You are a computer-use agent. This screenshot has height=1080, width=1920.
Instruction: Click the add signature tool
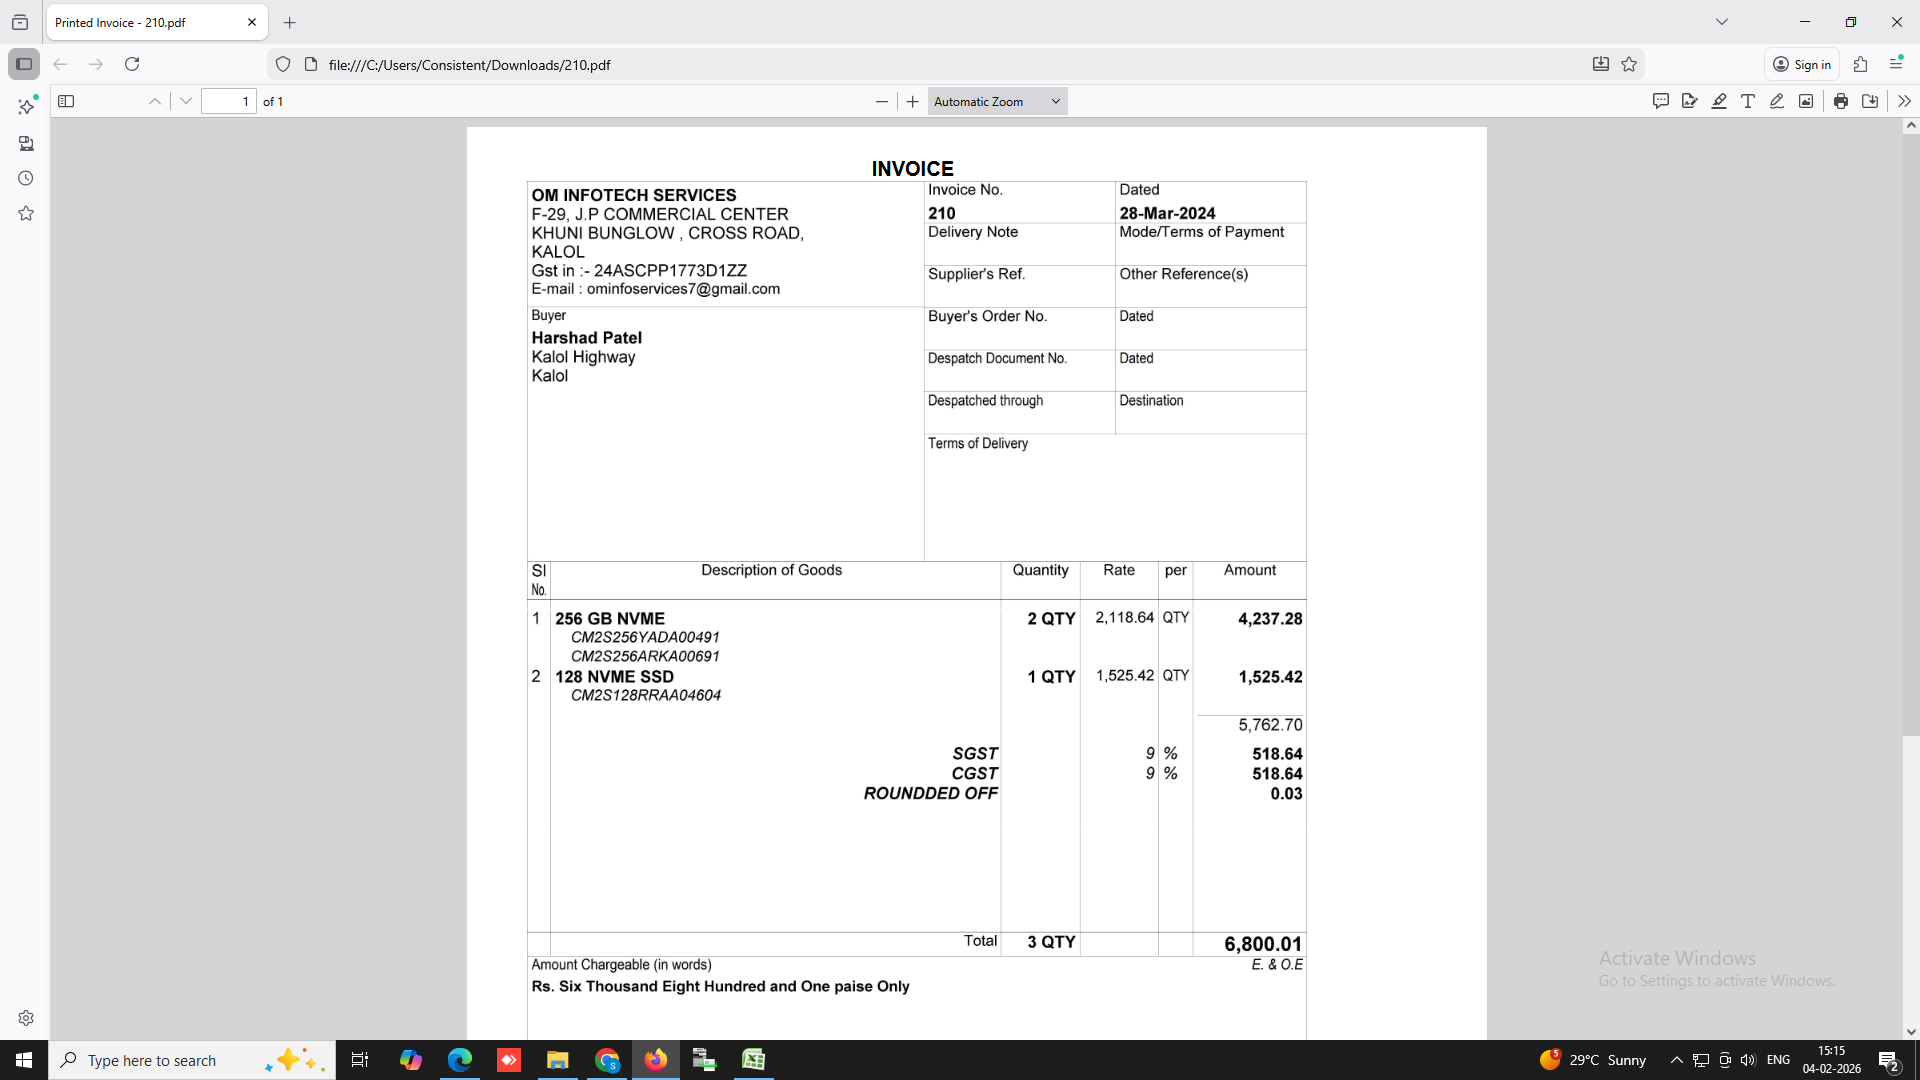pos(1690,101)
